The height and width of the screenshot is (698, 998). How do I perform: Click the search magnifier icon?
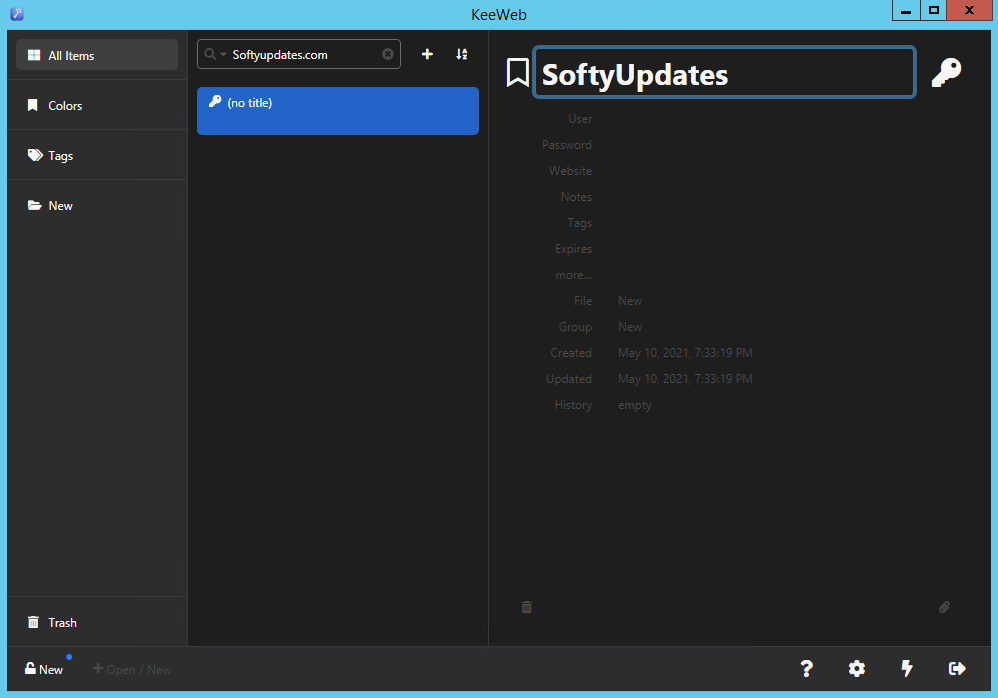[209, 54]
